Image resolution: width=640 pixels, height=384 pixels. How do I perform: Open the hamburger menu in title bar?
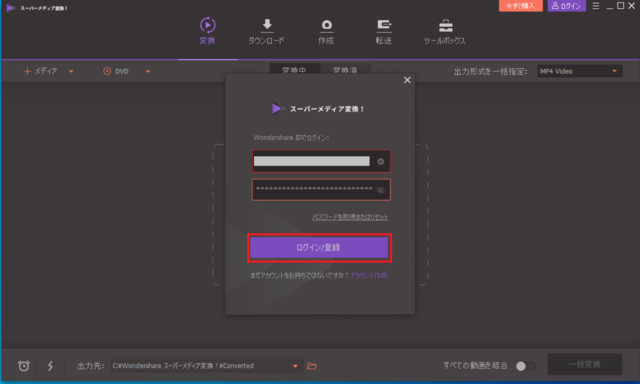596,6
